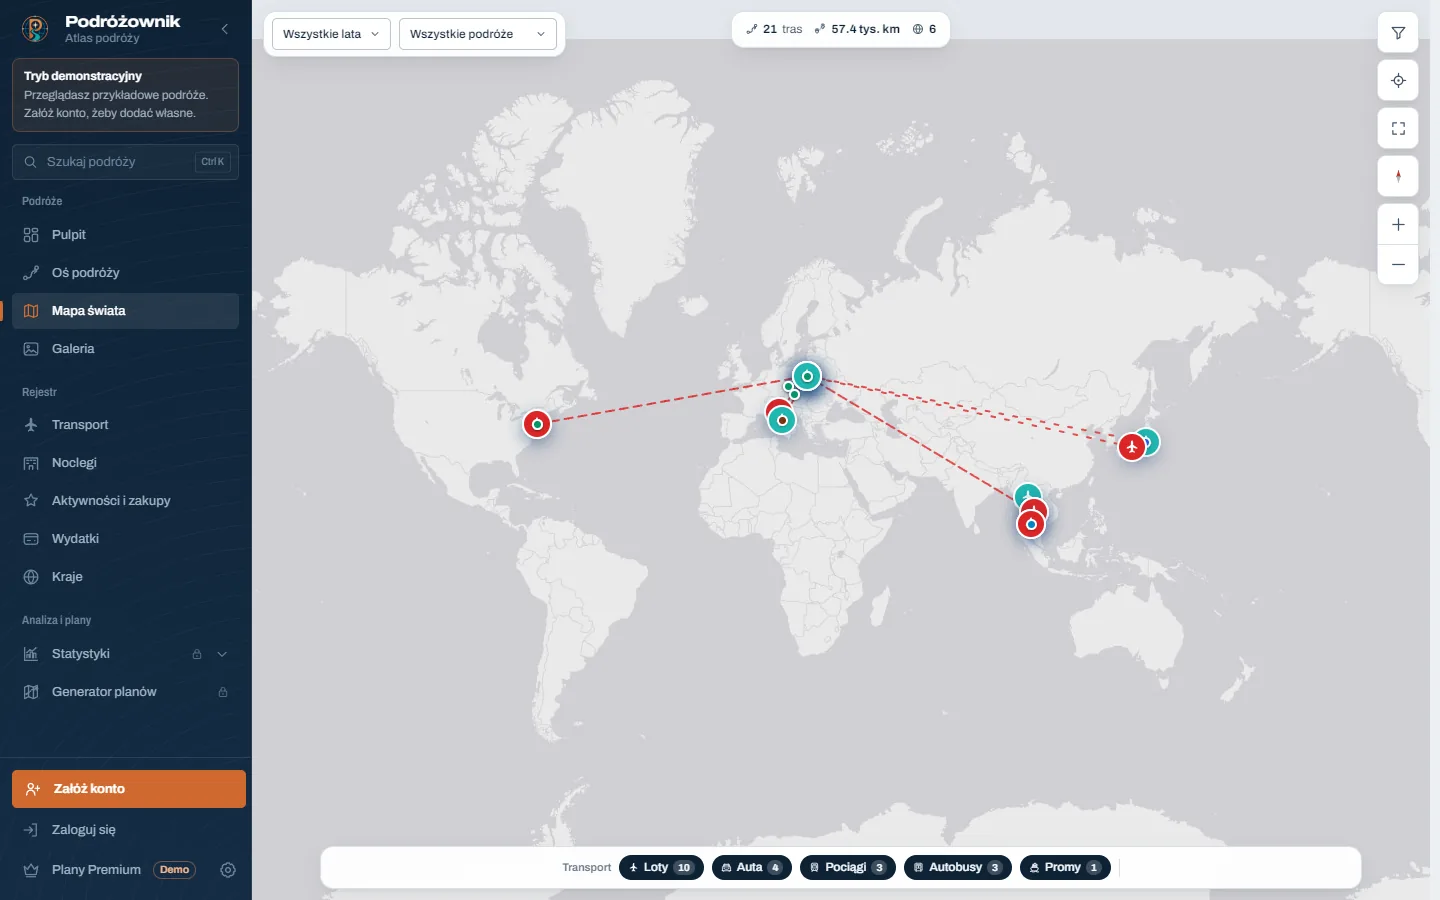Zoom out on the map

tap(1398, 265)
